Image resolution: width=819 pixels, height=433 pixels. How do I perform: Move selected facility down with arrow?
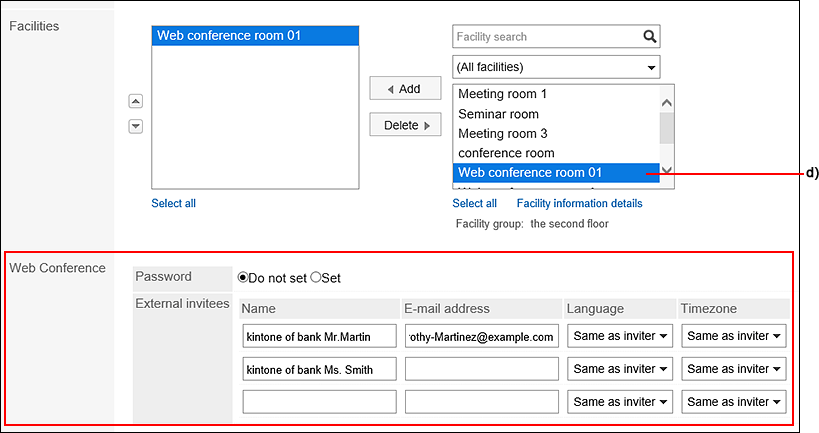tap(135, 126)
